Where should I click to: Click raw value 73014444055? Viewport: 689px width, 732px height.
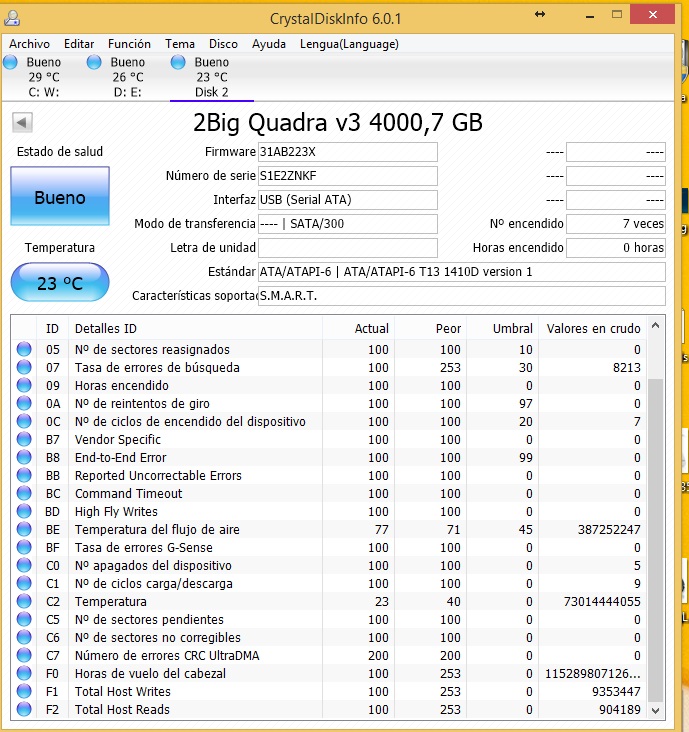point(602,601)
